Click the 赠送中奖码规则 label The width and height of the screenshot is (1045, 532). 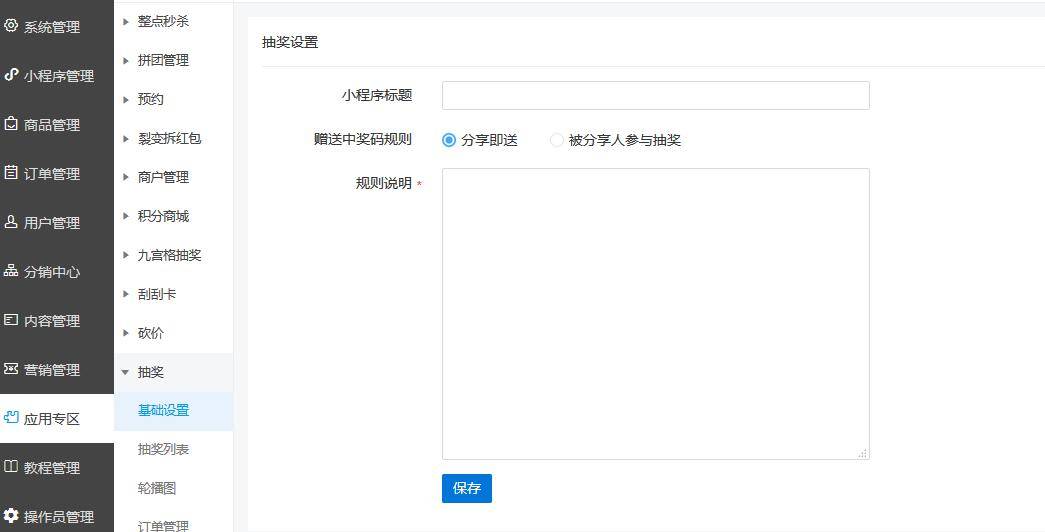[x=363, y=139]
